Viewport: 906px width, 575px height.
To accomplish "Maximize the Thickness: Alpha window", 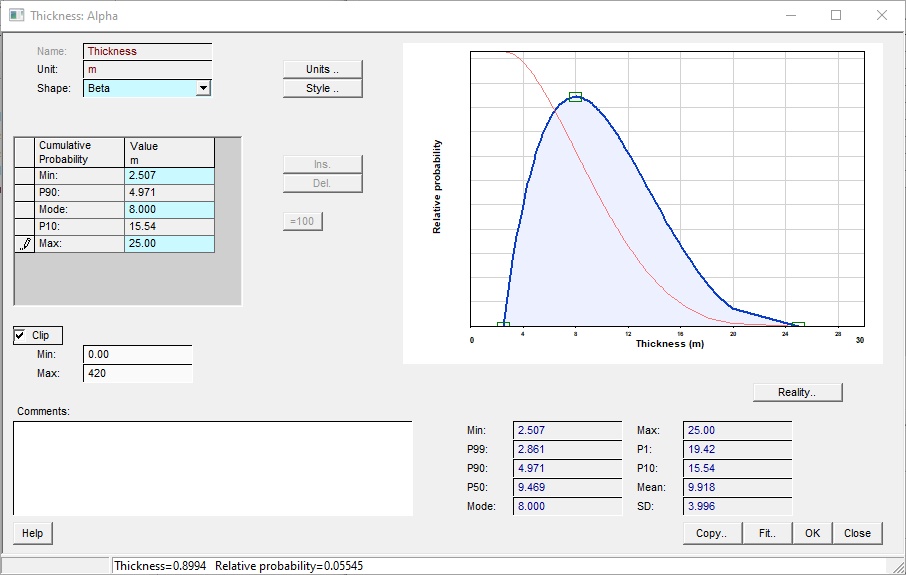I will pyautogui.click(x=836, y=15).
